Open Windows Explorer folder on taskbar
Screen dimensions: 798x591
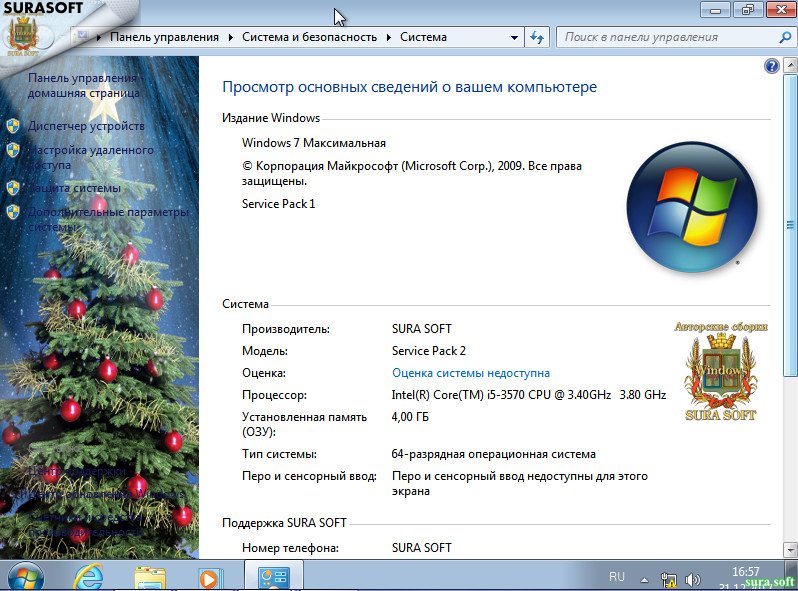click(x=150, y=579)
